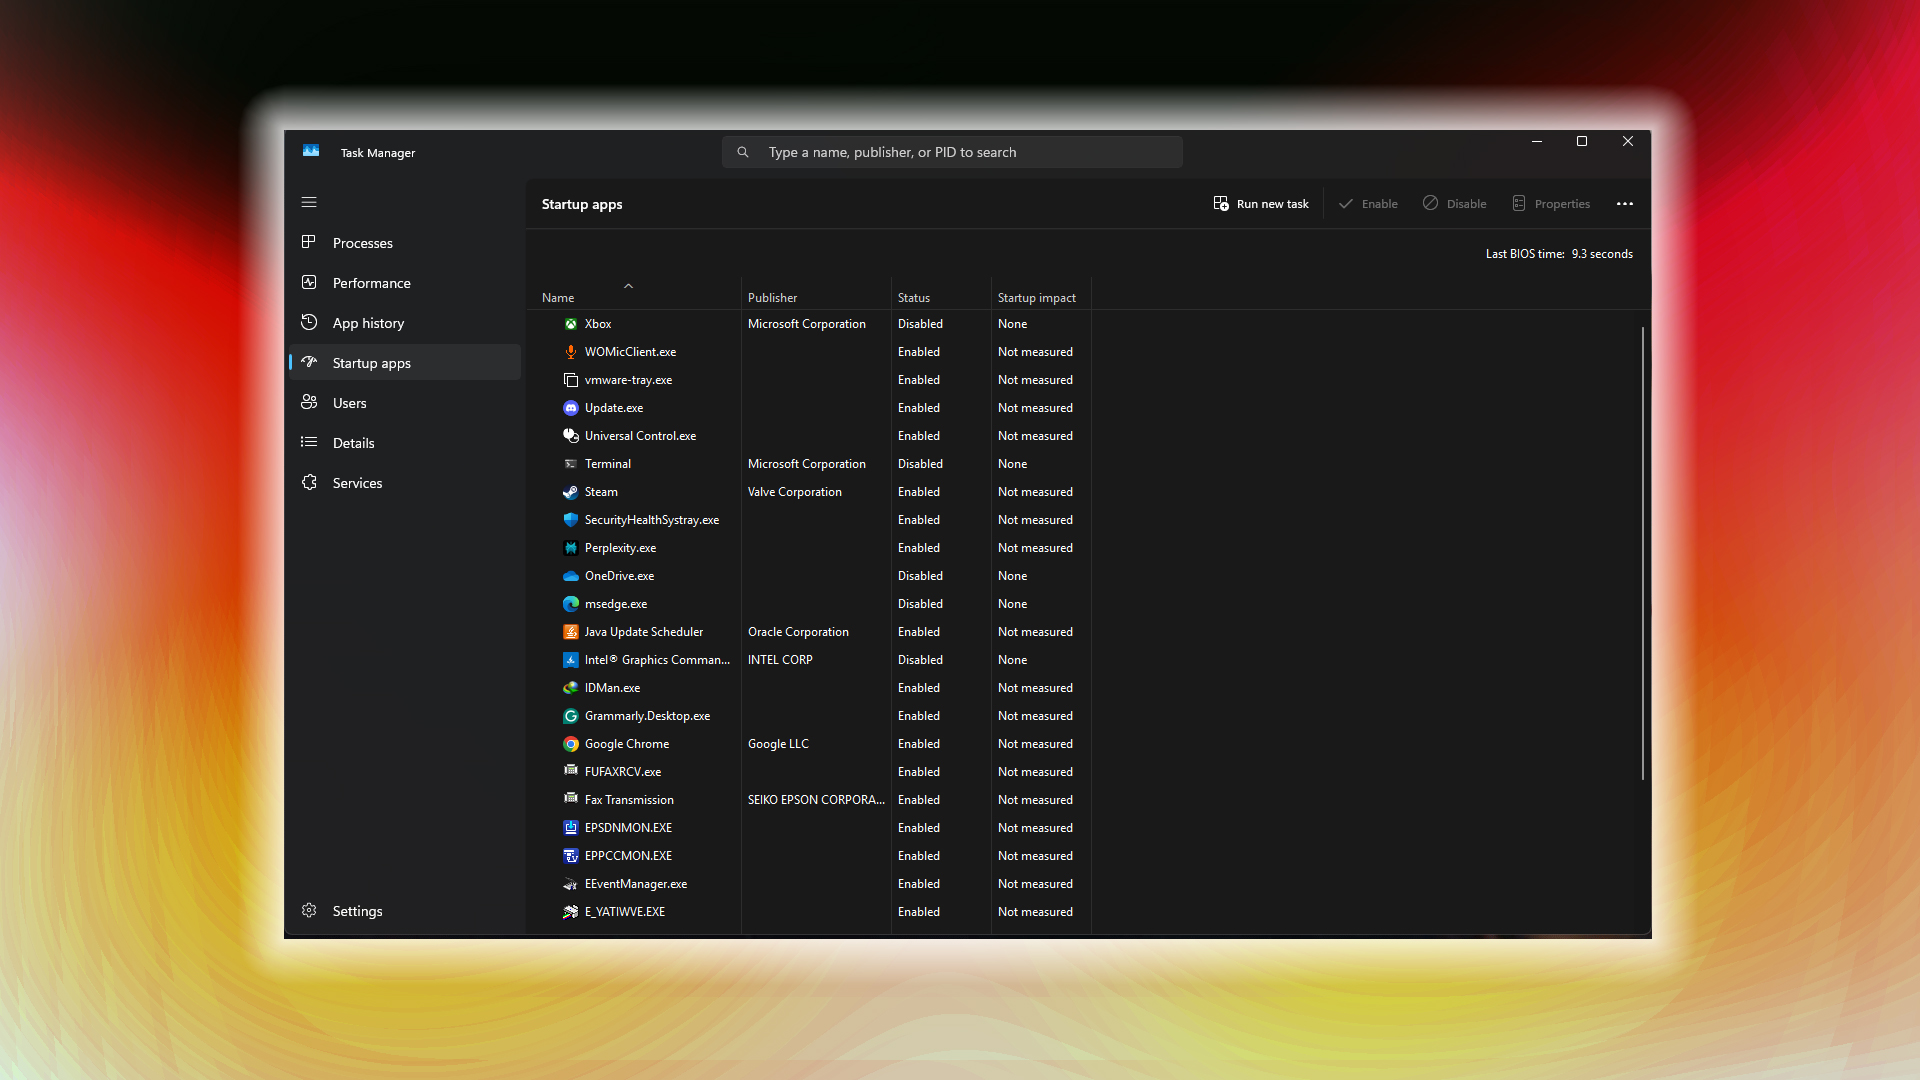
Task: Click Enabled status in Steam row
Action: click(x=919, y=492)
